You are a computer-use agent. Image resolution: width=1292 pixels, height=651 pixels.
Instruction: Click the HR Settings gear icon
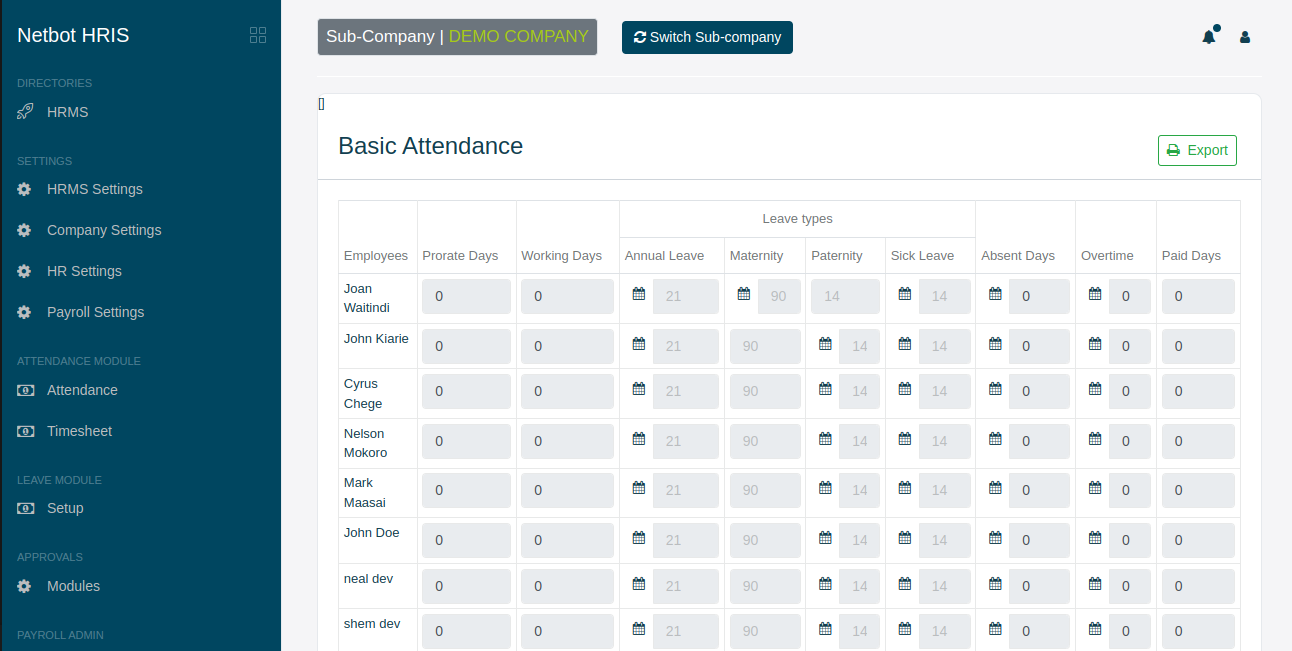24,271
